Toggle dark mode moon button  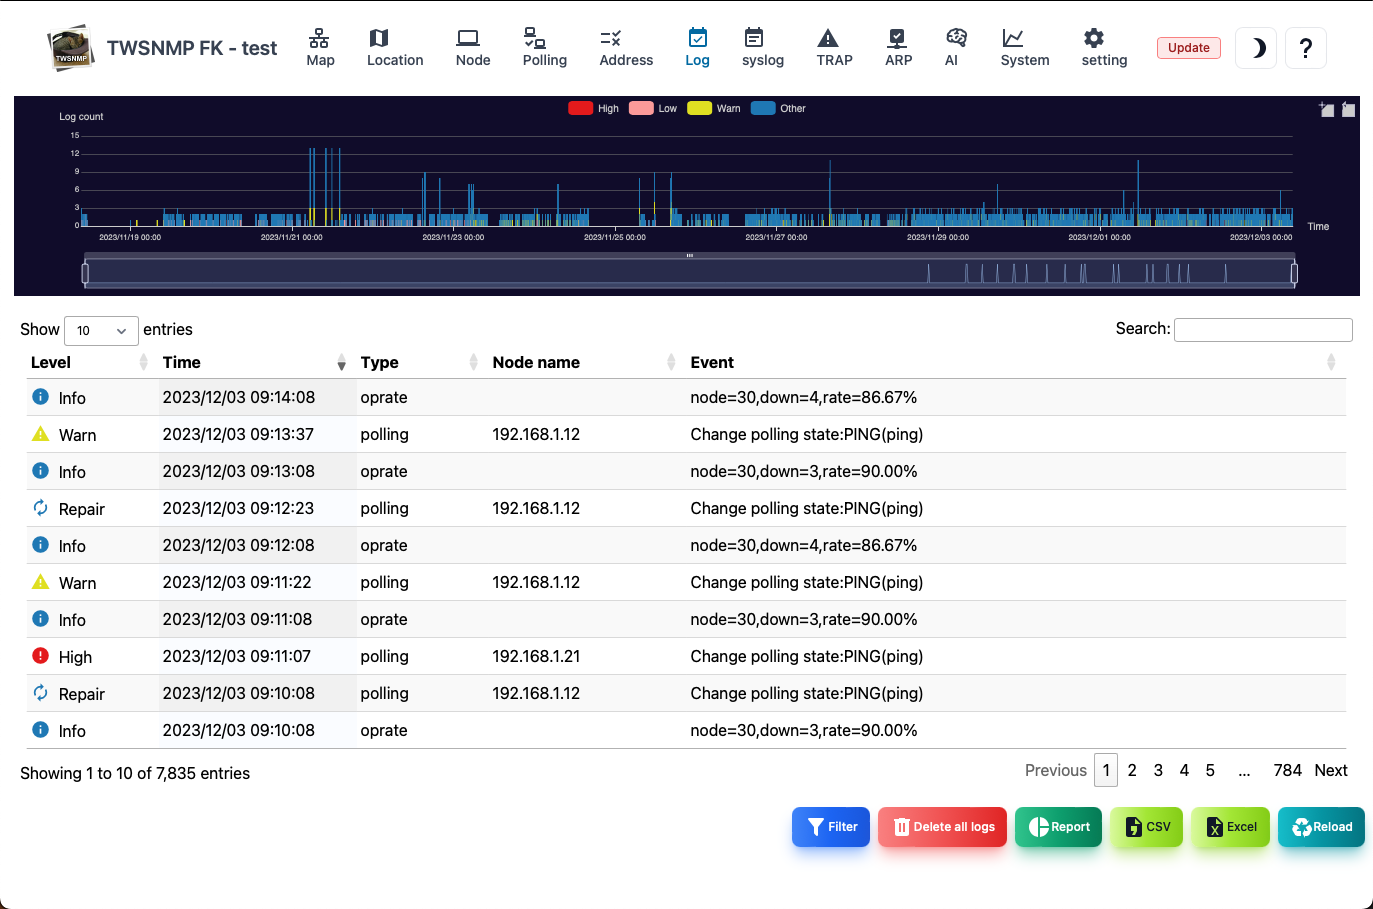pos(1256,48)
